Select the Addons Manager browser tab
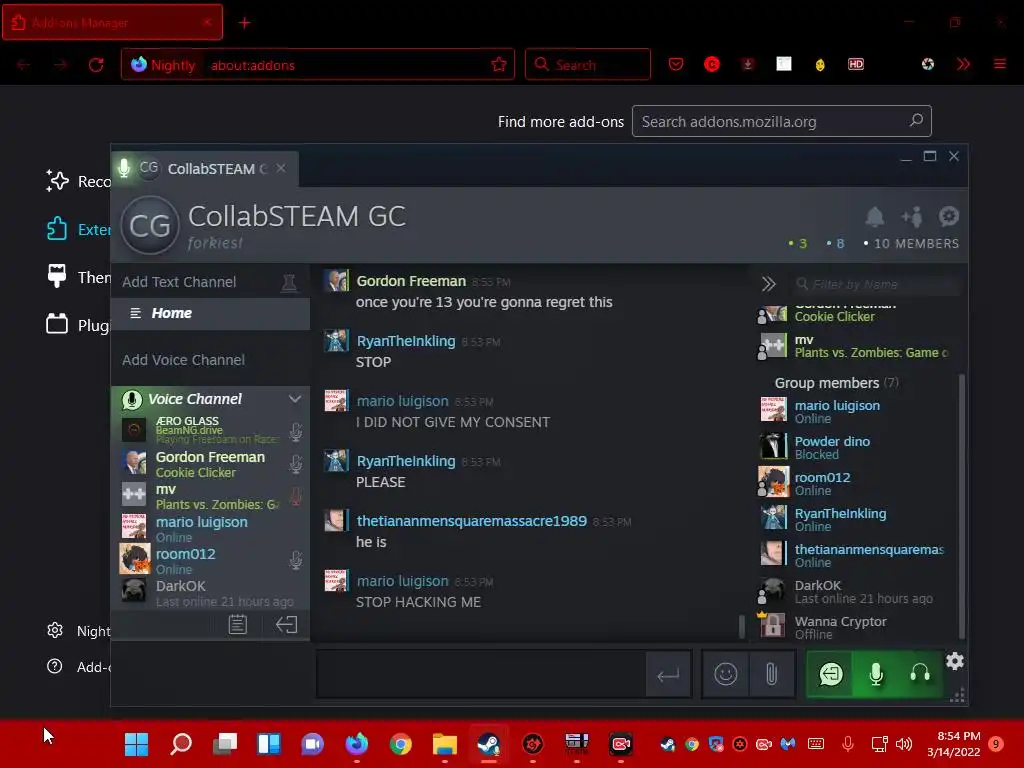This screenshot has height=768, width=1024. coord(112,23)
